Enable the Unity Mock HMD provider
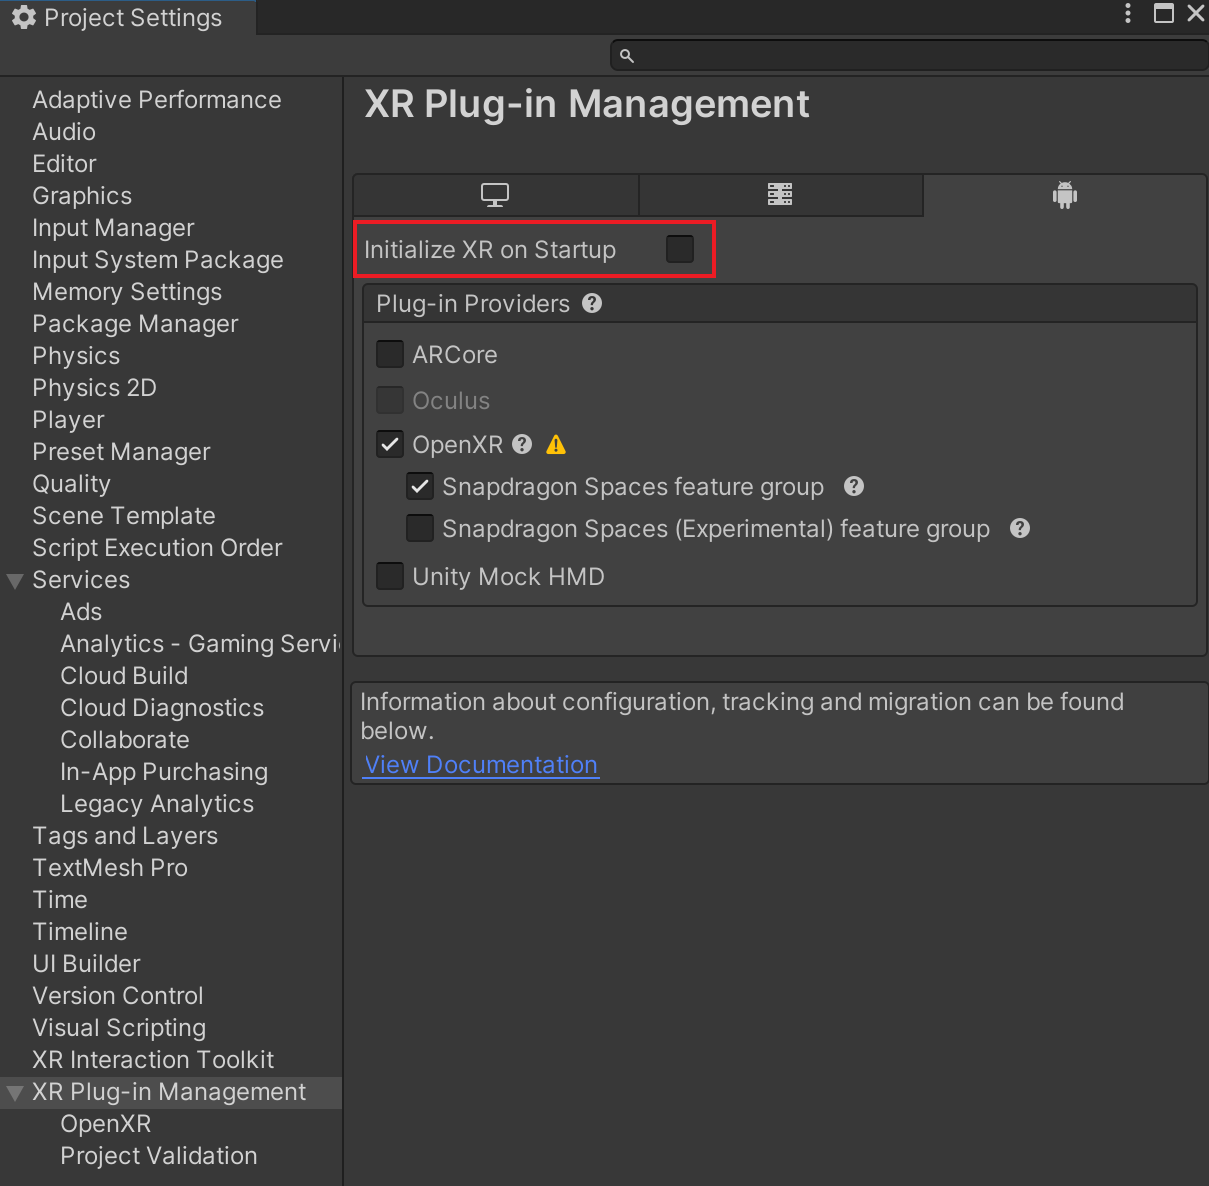The height and width of the screenshot is (1186, 1209). tap(390, 576)
